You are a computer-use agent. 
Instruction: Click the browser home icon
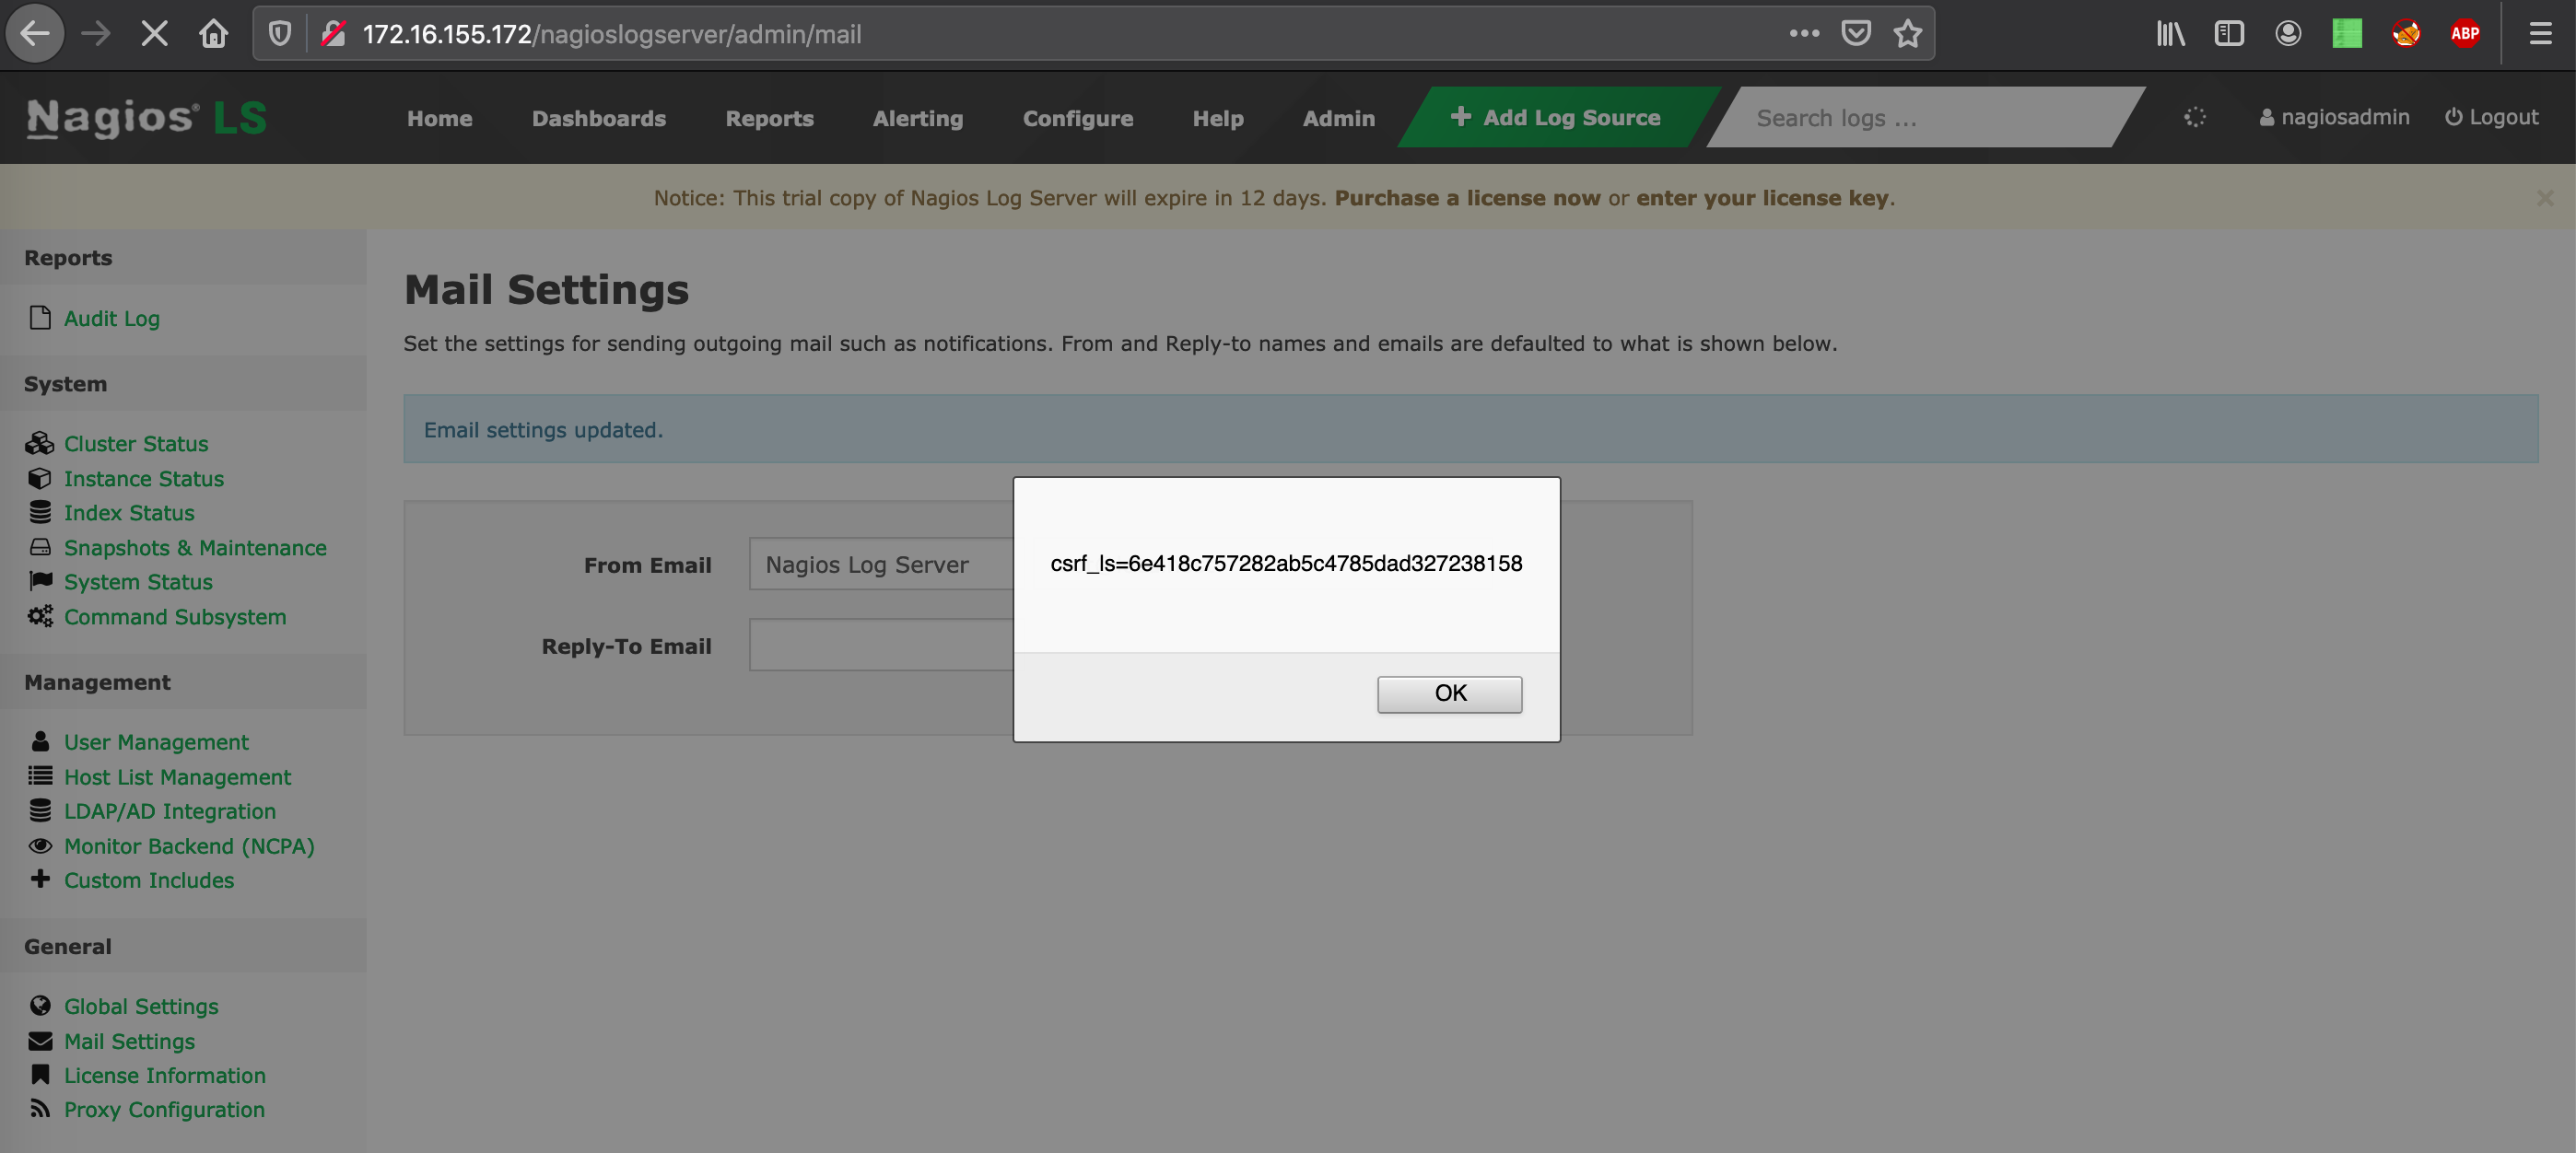click(213, 34)
